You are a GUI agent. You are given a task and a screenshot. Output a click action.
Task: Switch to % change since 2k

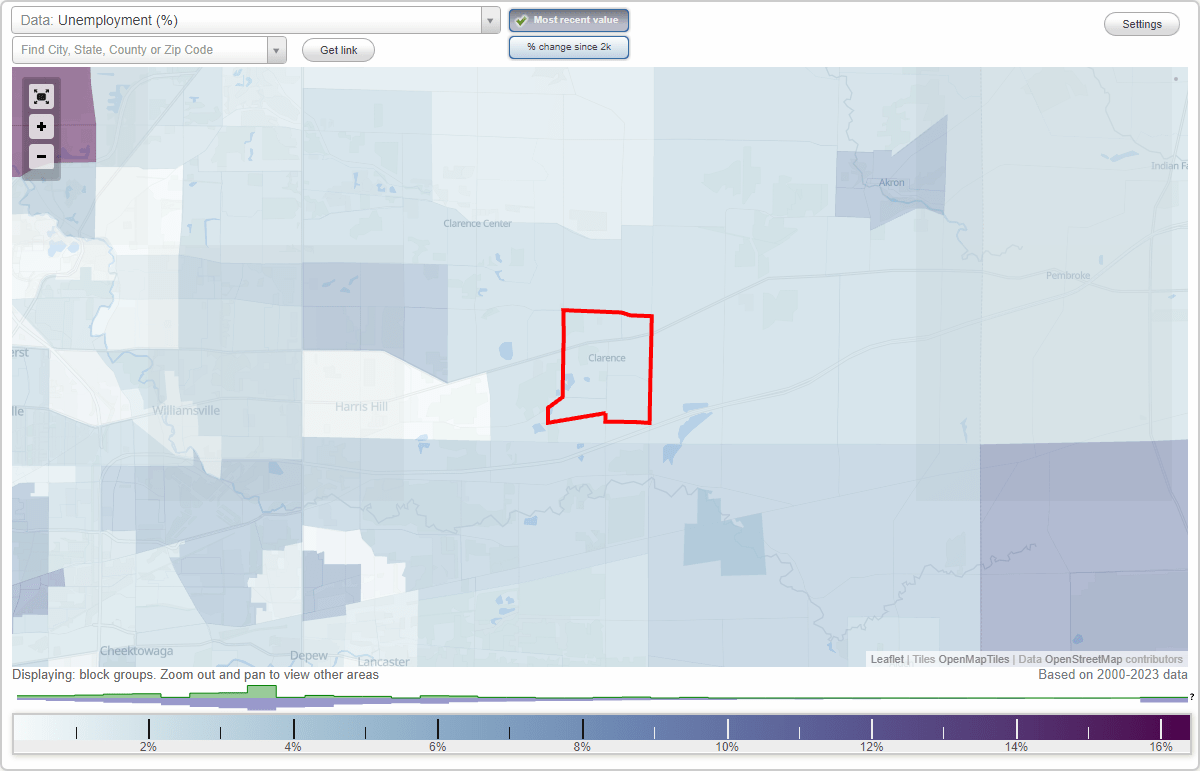569,47
